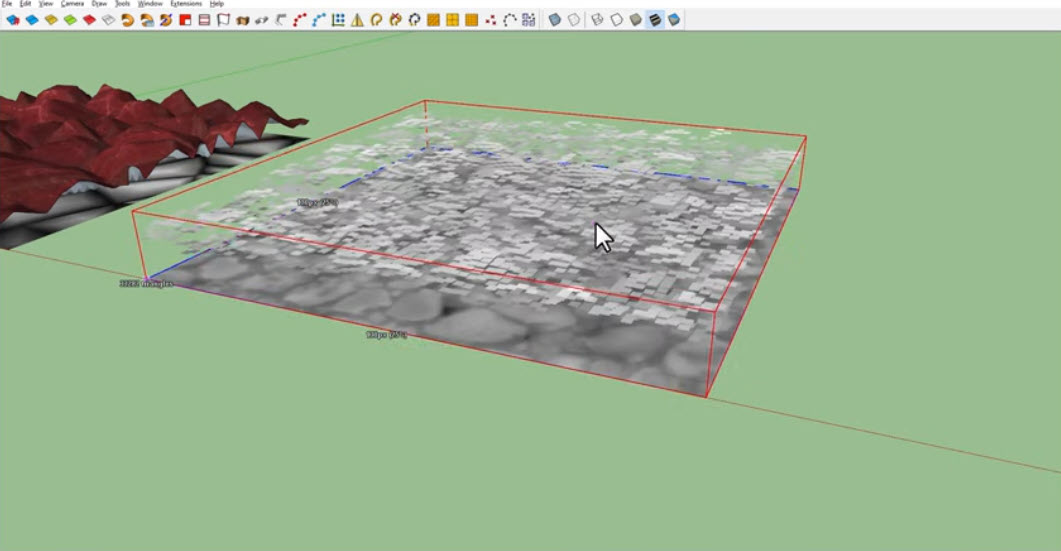Select the blue dotted curve tool
The height and width of the screenshot is (551, 1061).
[319, 19]
